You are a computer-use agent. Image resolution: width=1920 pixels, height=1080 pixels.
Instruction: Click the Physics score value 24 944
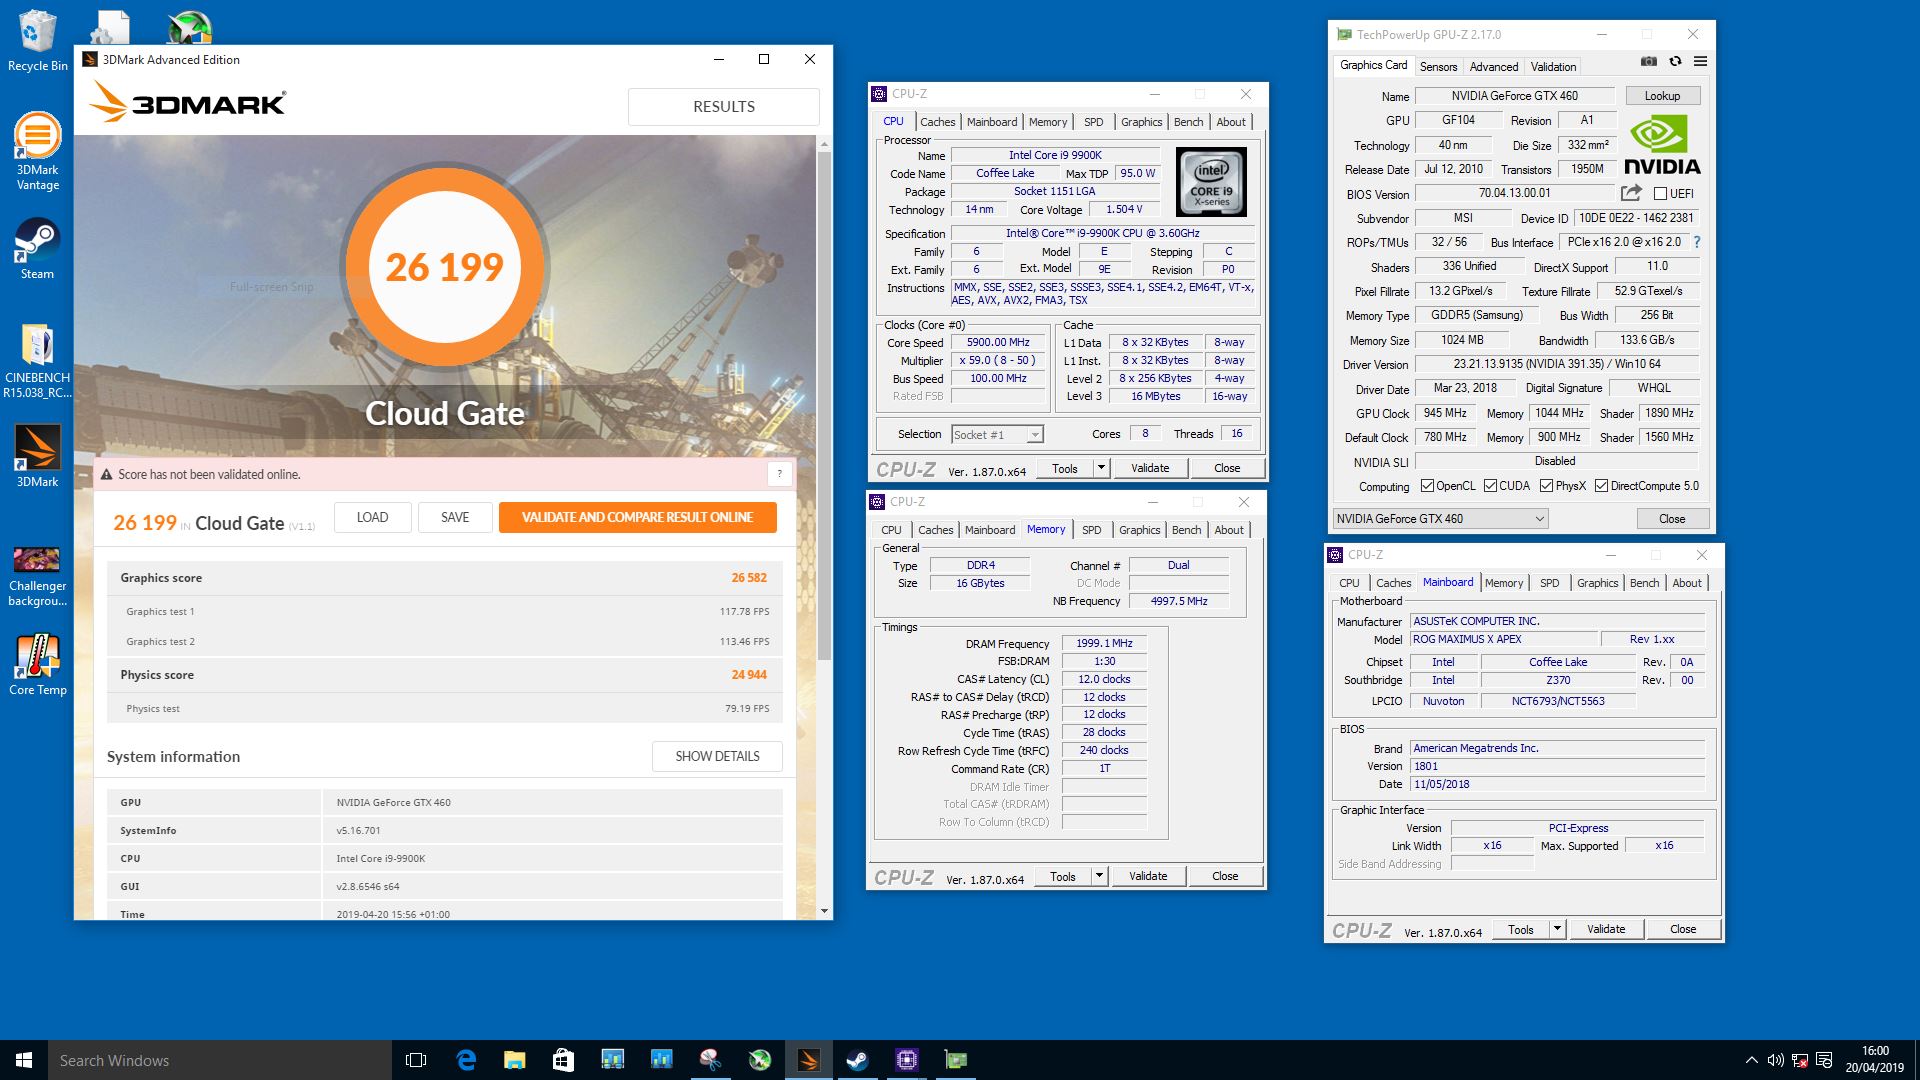pos(749,675)
